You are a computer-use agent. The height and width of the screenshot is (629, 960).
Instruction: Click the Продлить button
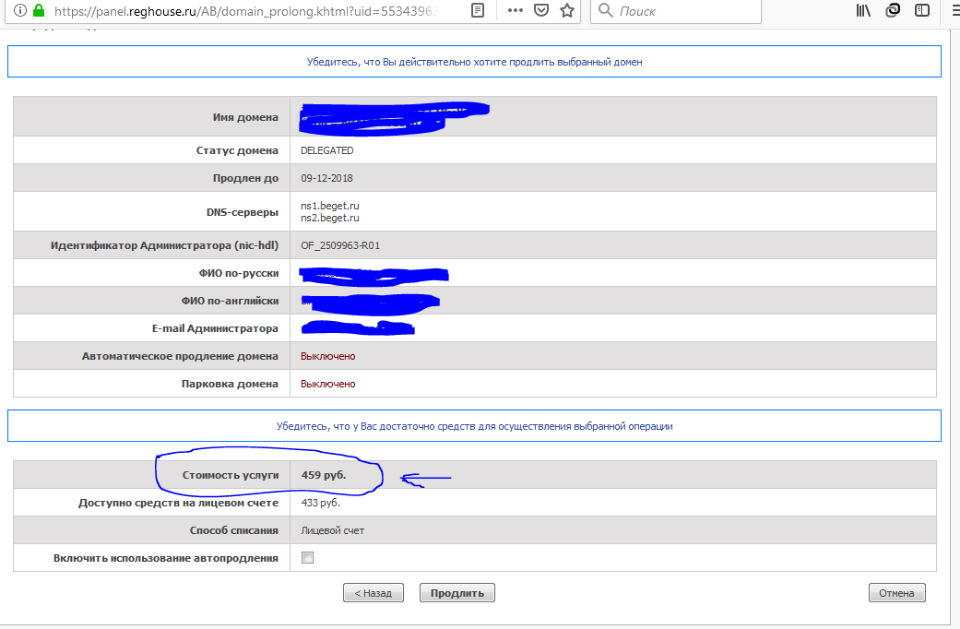[457, 593]
